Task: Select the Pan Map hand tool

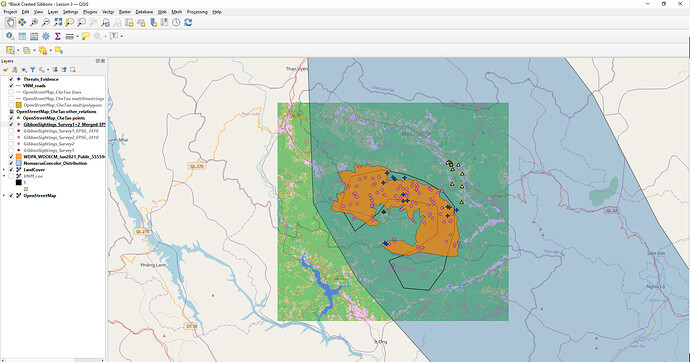Action: 10,22
